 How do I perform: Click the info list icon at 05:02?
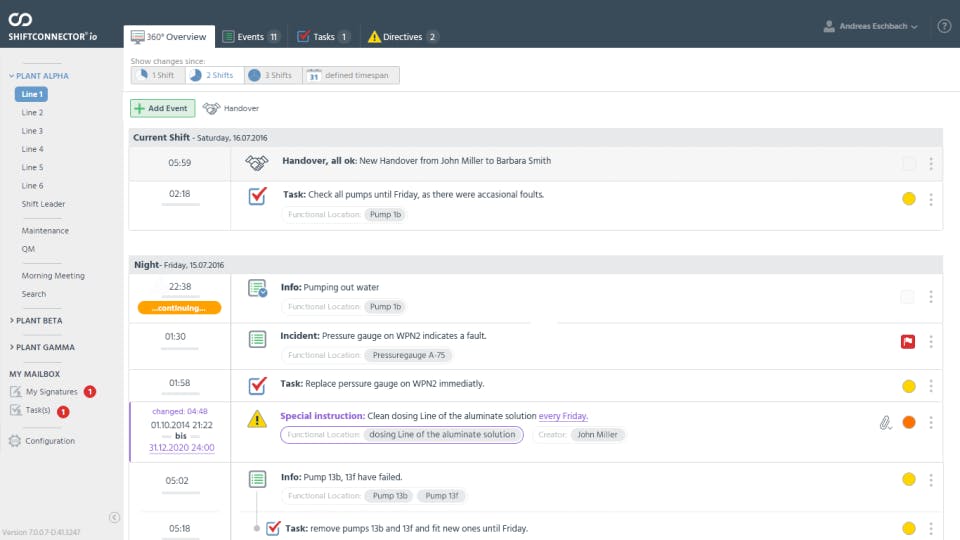pos(257,479)
